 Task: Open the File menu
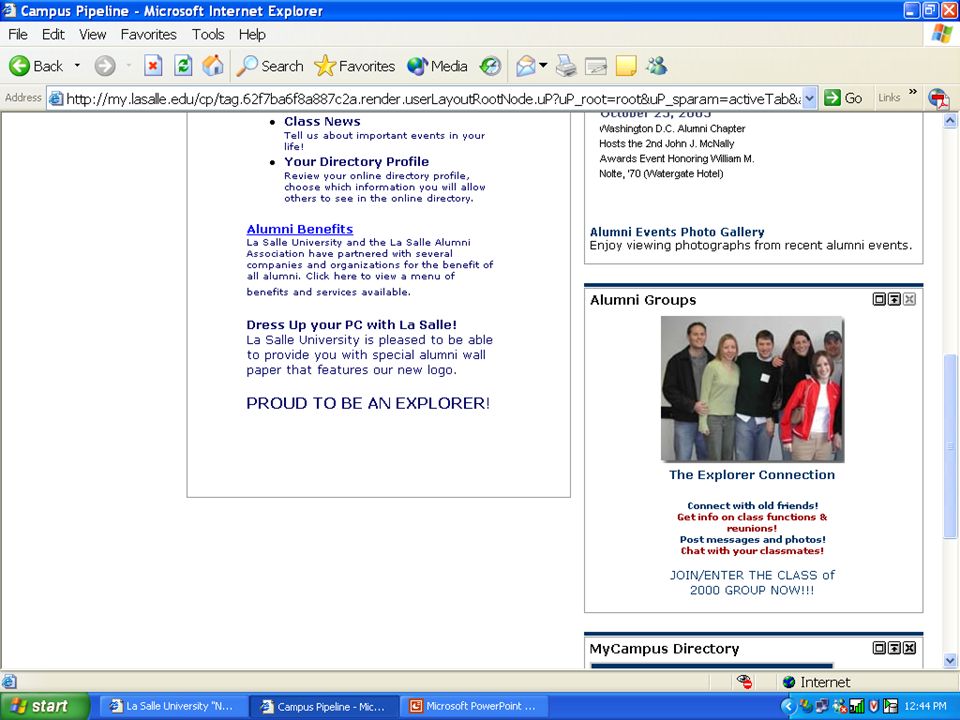coord(18,34)
